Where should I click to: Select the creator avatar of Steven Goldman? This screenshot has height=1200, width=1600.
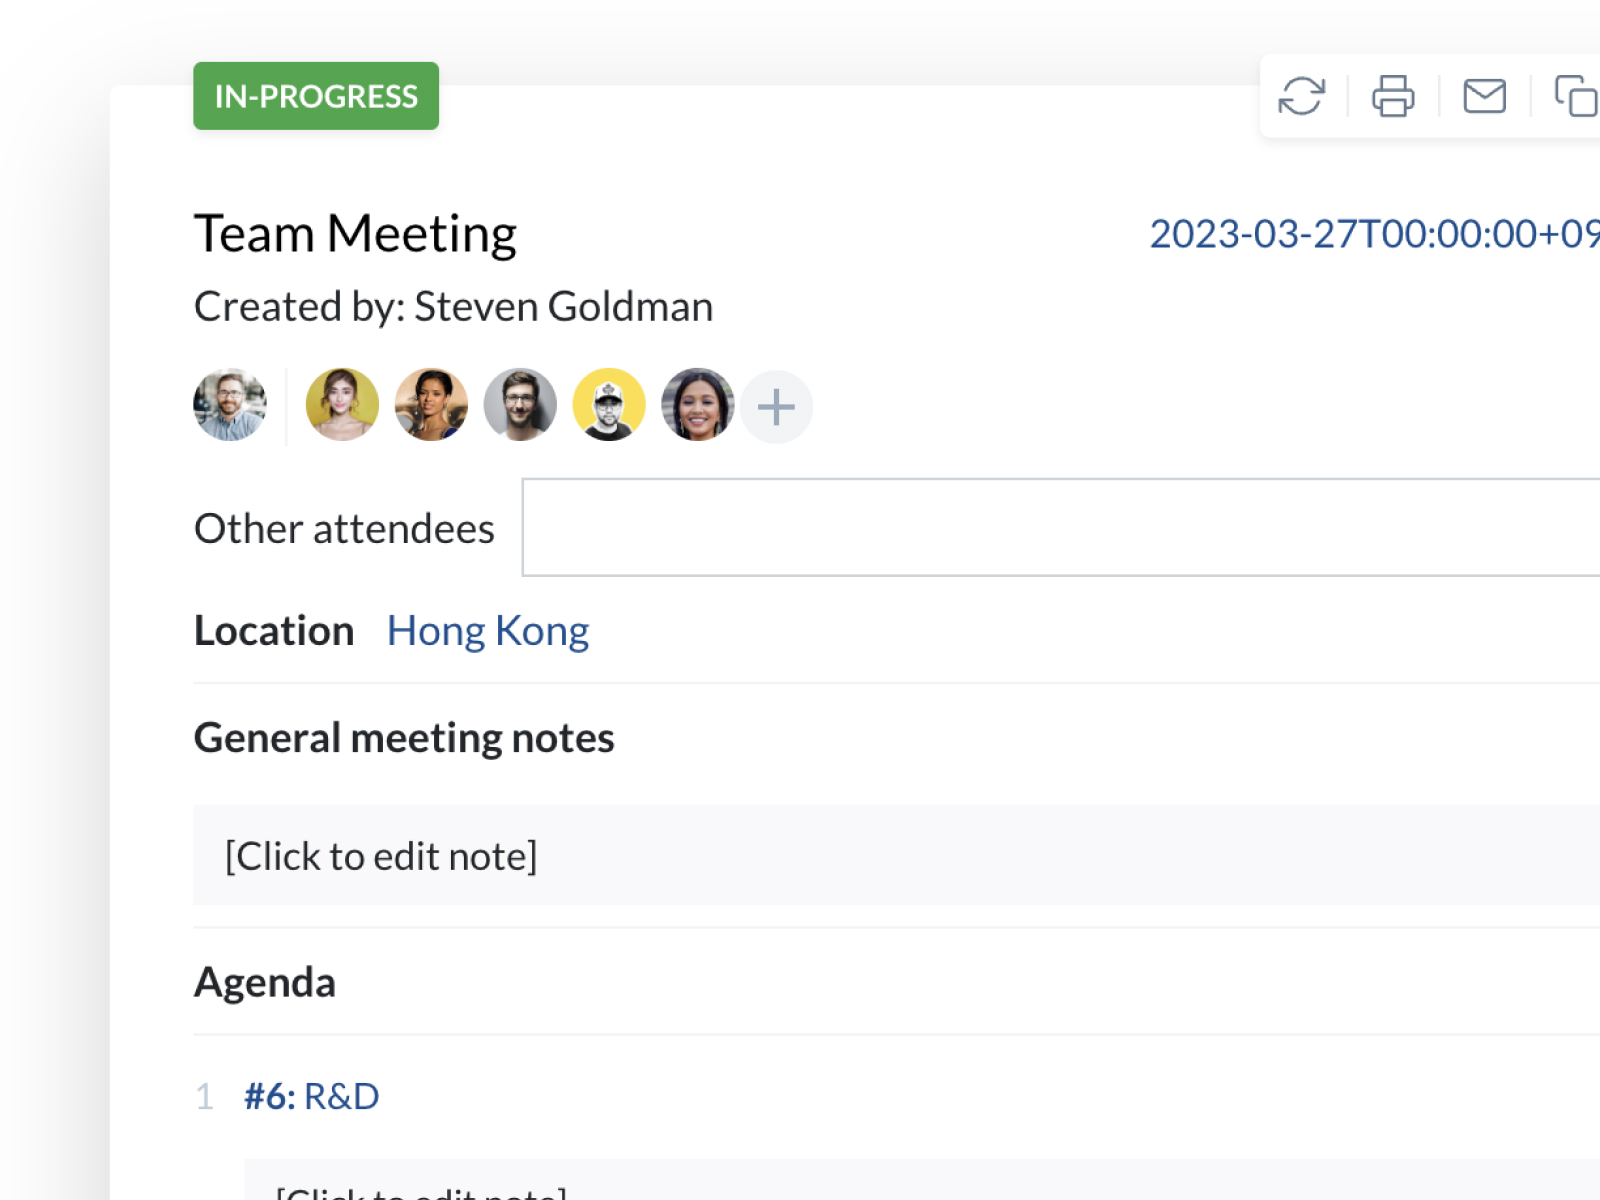tap(230, 405)
